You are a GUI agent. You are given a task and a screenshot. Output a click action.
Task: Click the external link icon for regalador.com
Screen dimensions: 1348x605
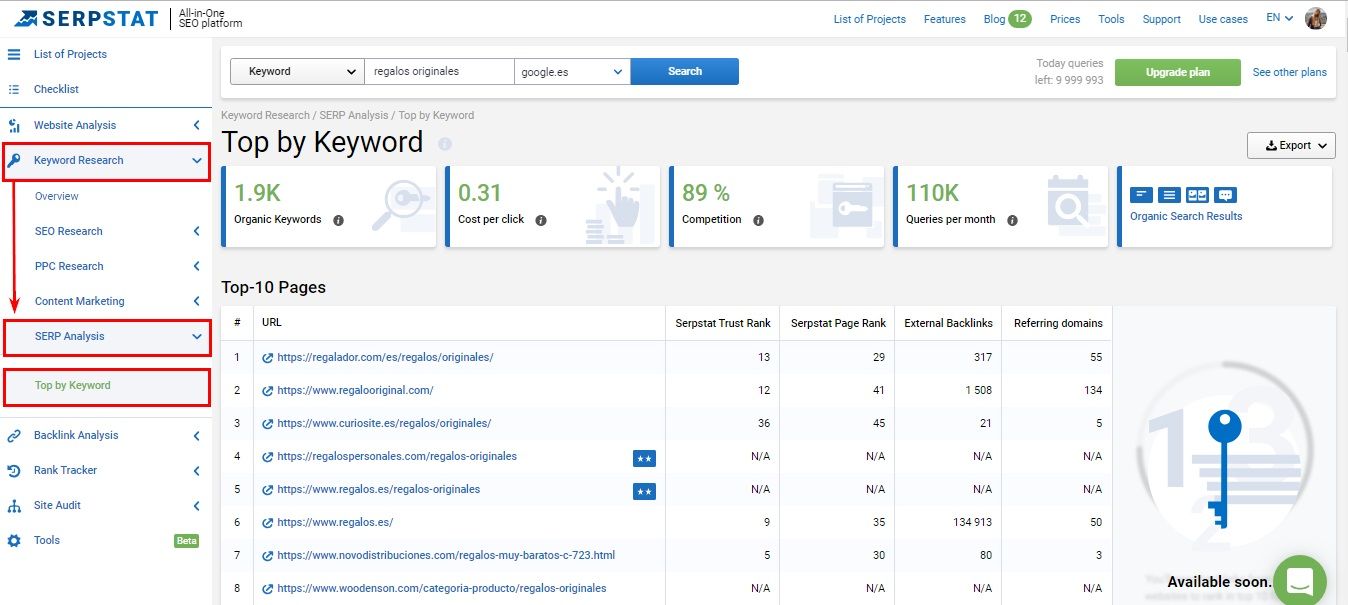point(267,358)
